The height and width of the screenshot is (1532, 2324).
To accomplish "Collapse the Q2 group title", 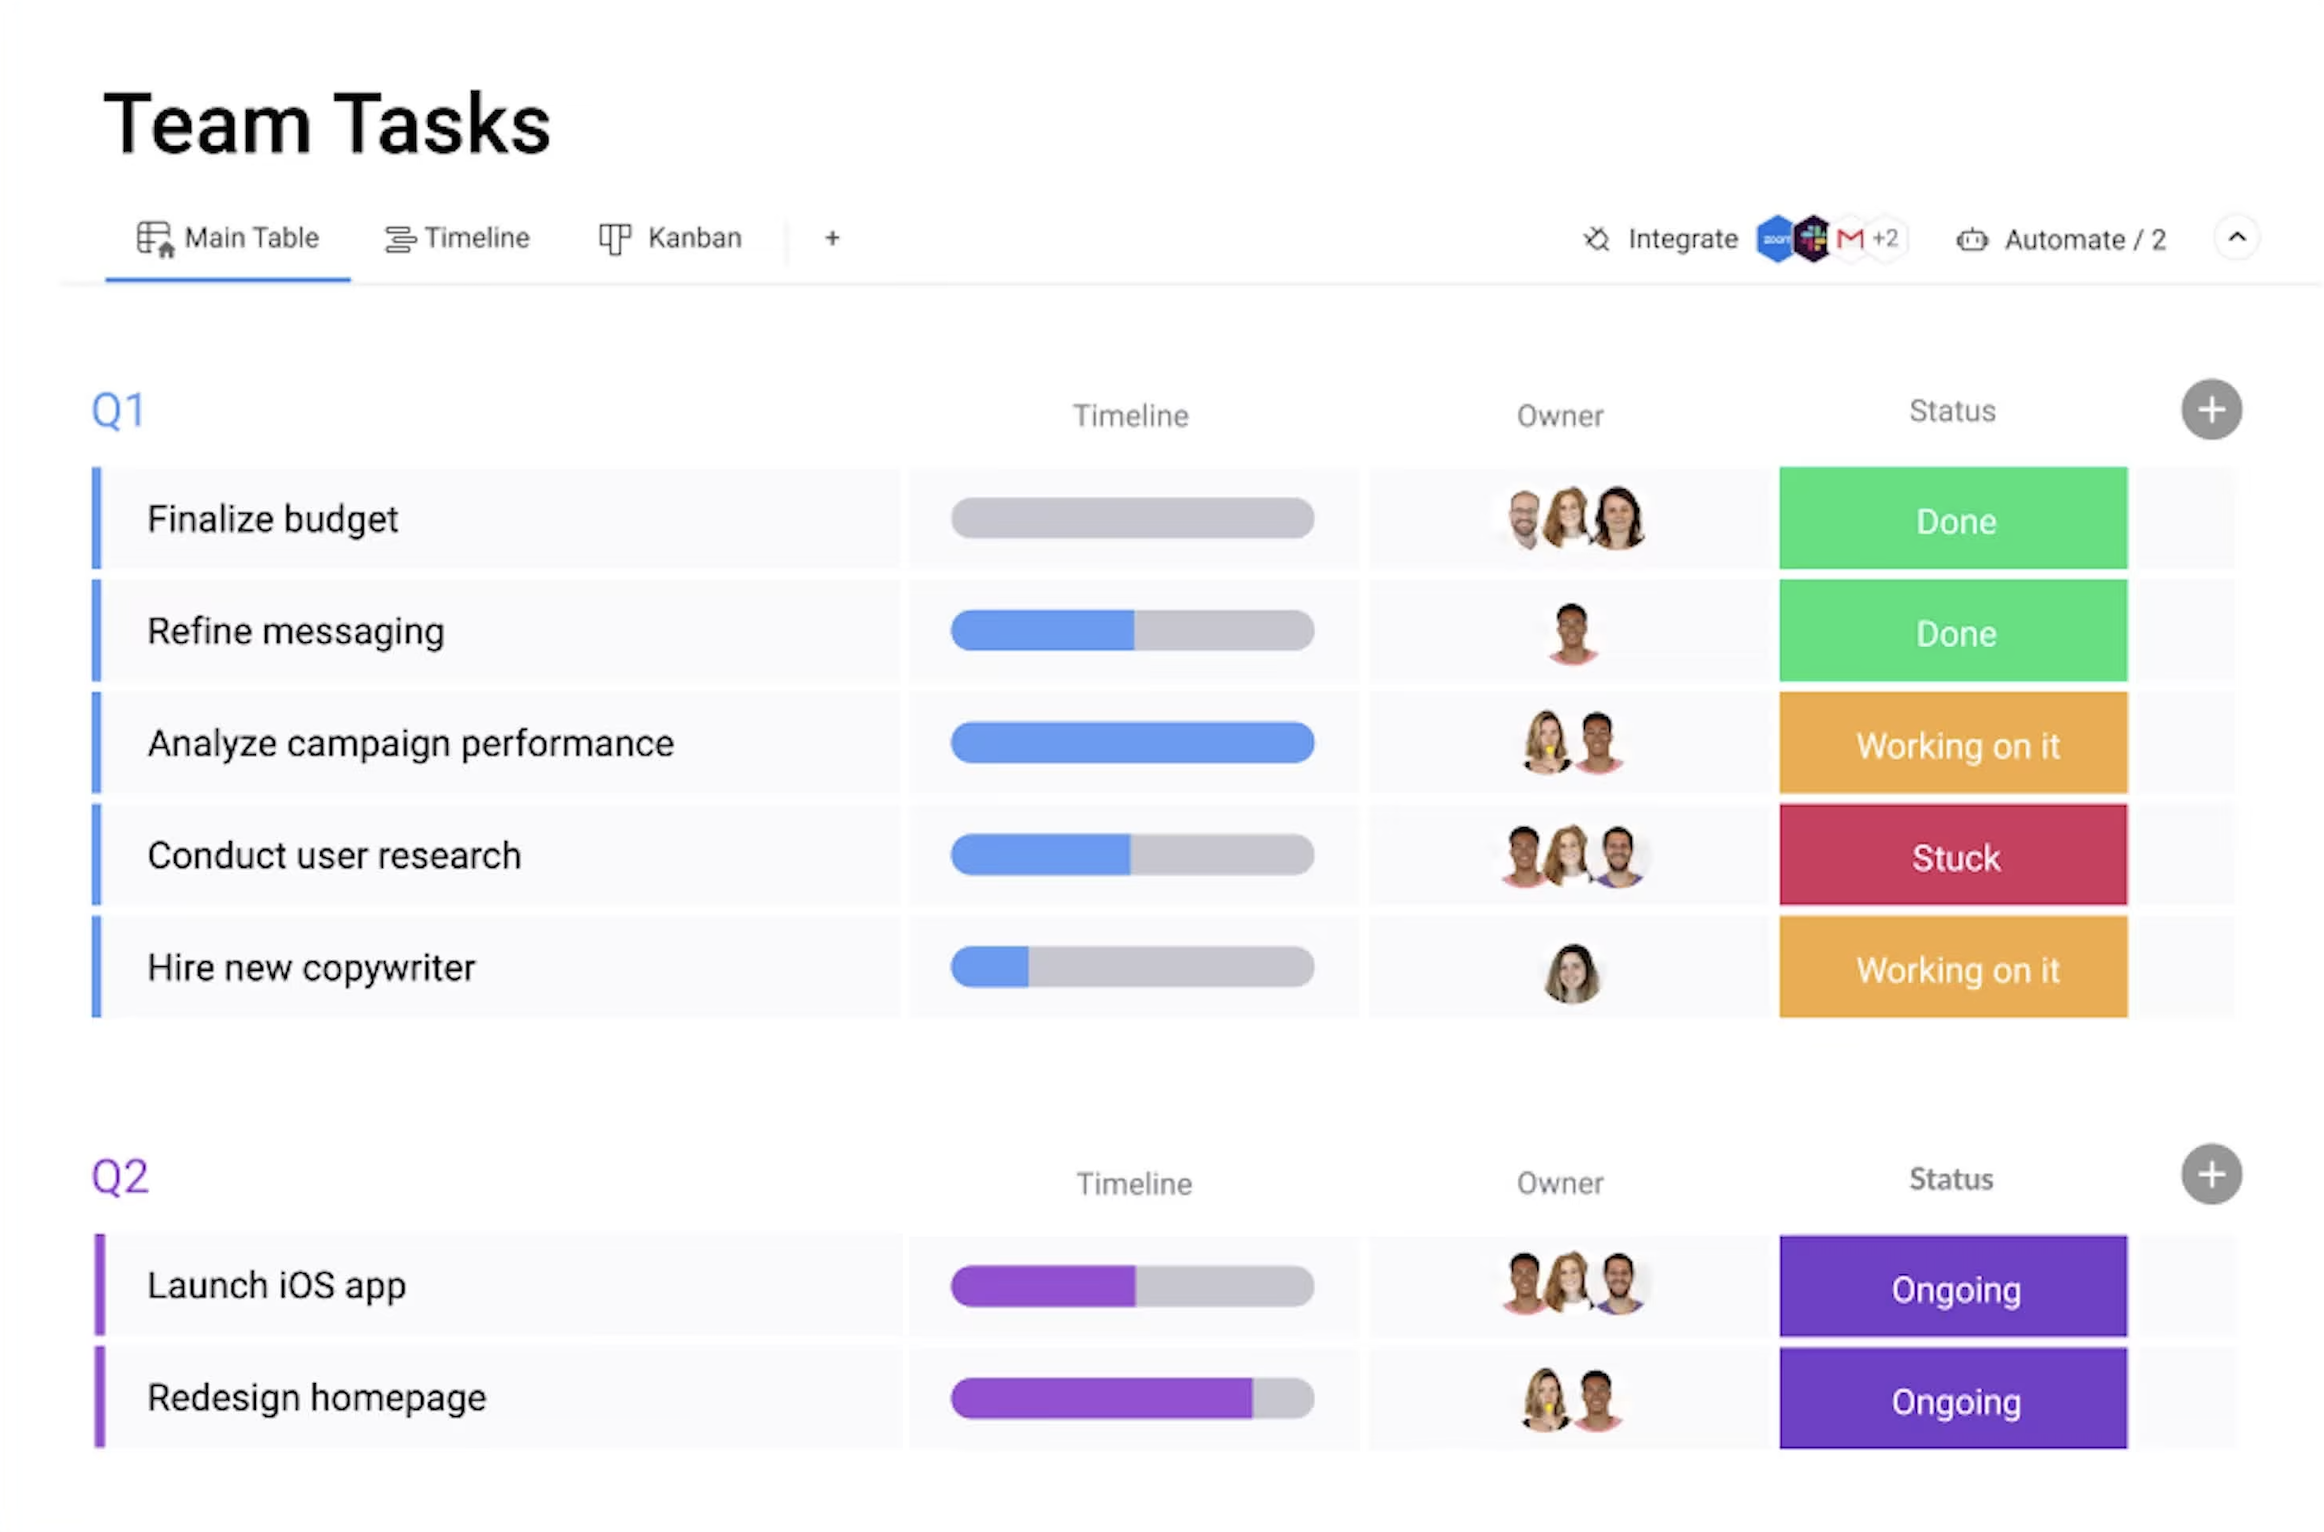I will pos(120,1177).
